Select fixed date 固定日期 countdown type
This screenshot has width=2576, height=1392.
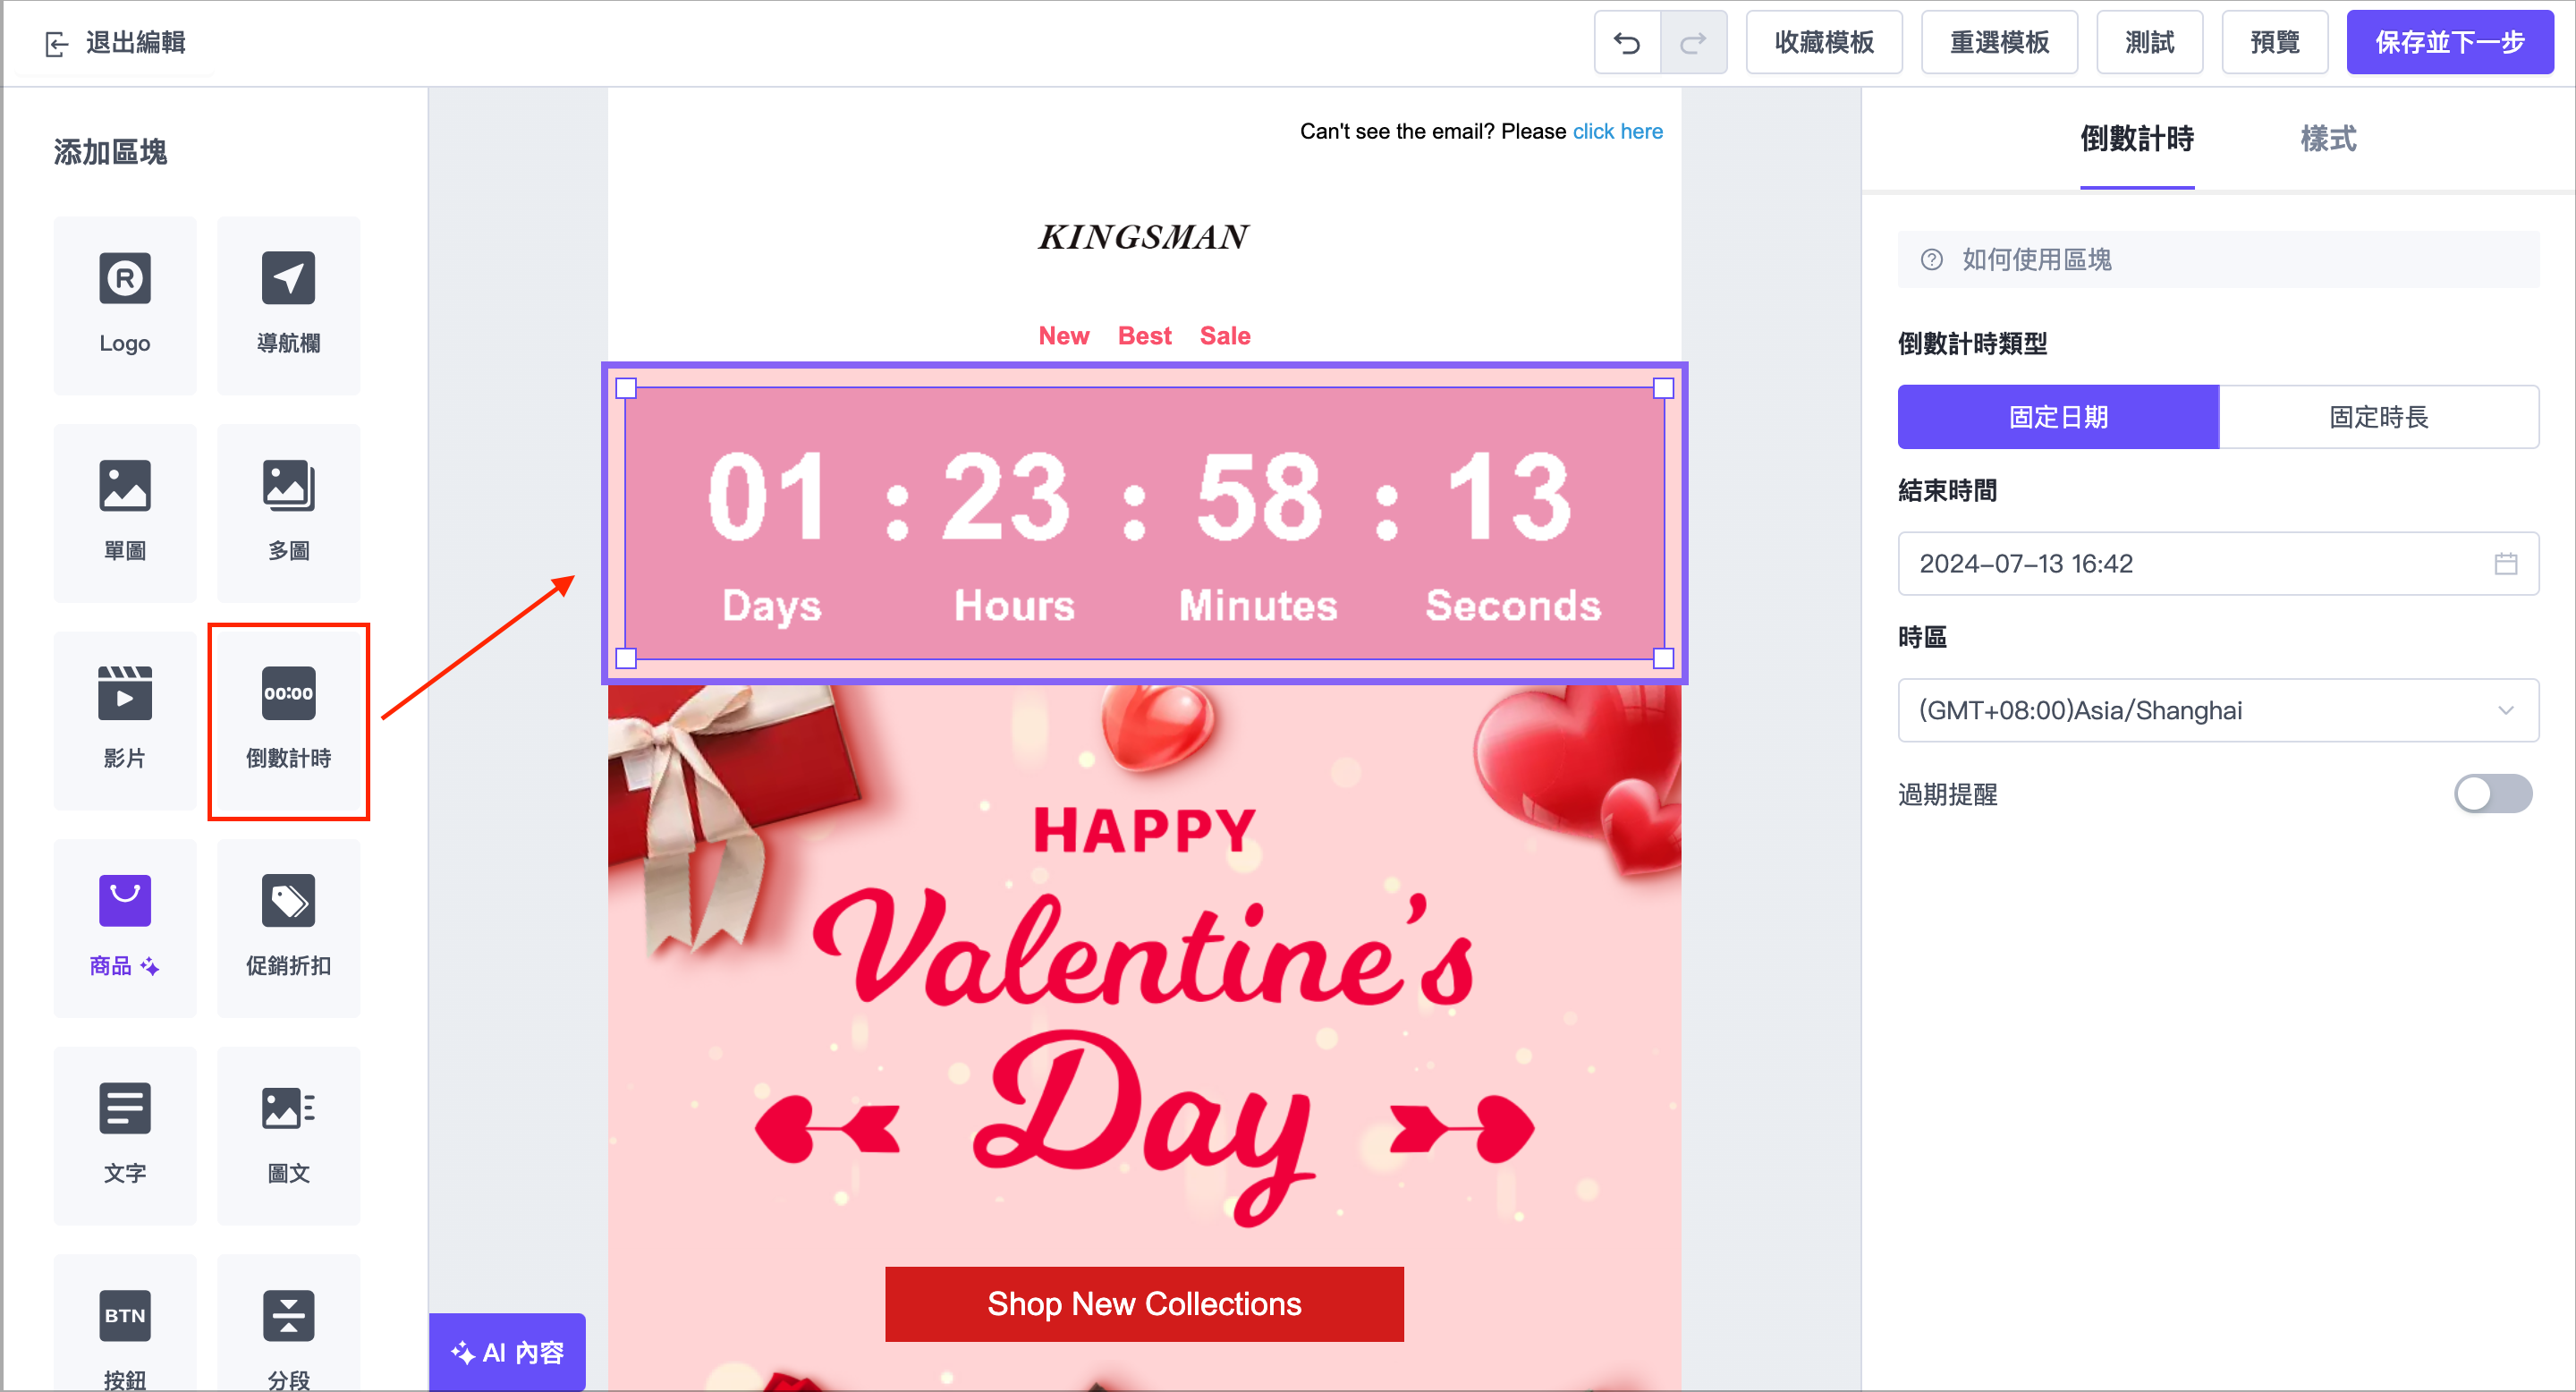point(2058,417)
